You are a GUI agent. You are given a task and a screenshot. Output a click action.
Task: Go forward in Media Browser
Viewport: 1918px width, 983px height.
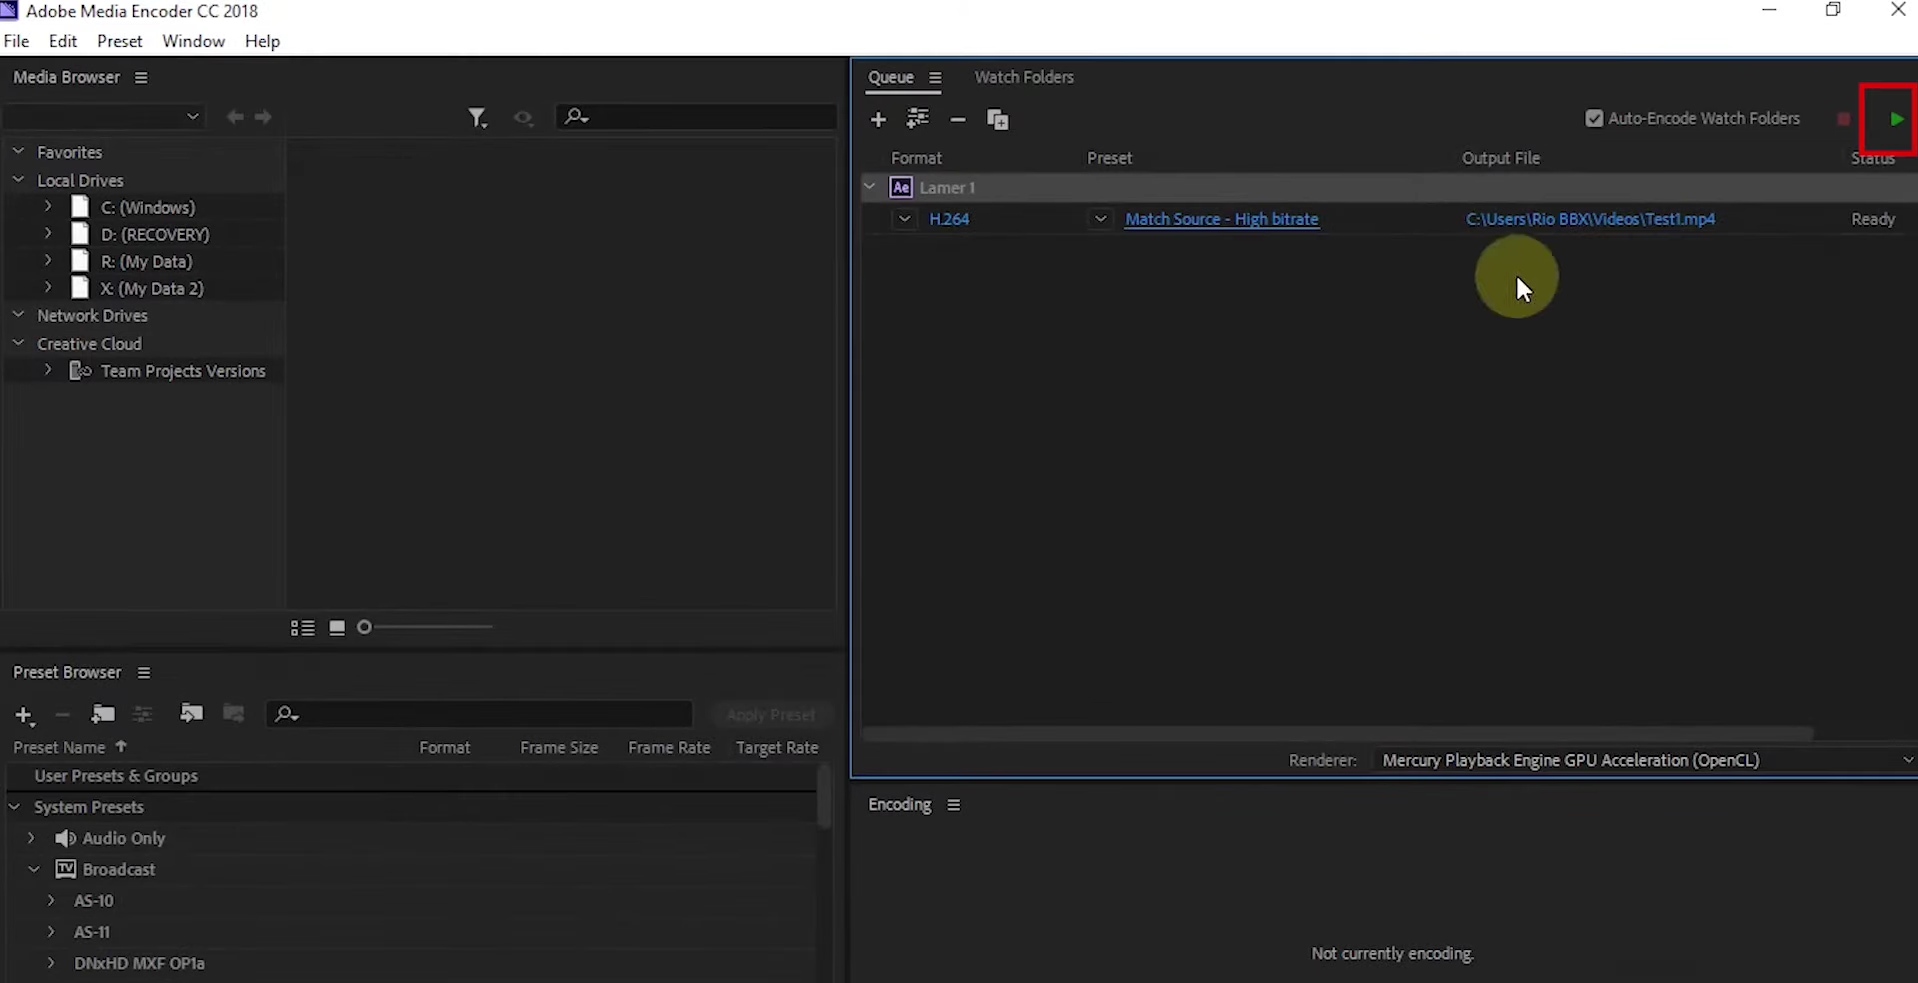[x=263, y=117]
